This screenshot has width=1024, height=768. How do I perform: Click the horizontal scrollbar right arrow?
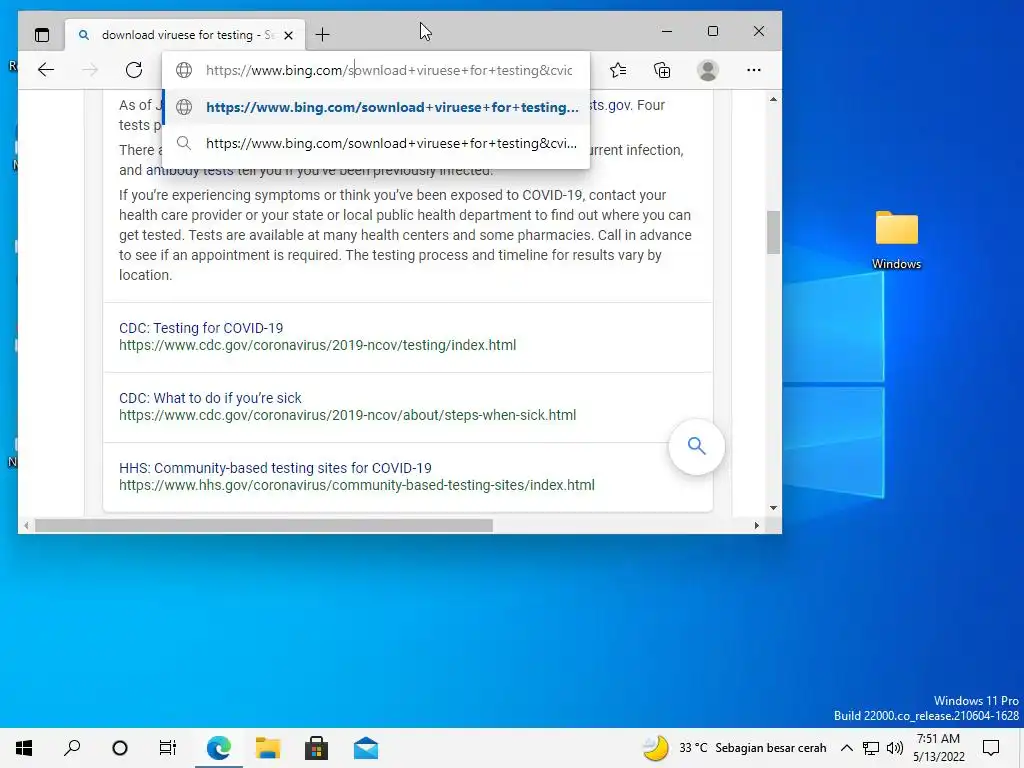click(x=757, y=525)
